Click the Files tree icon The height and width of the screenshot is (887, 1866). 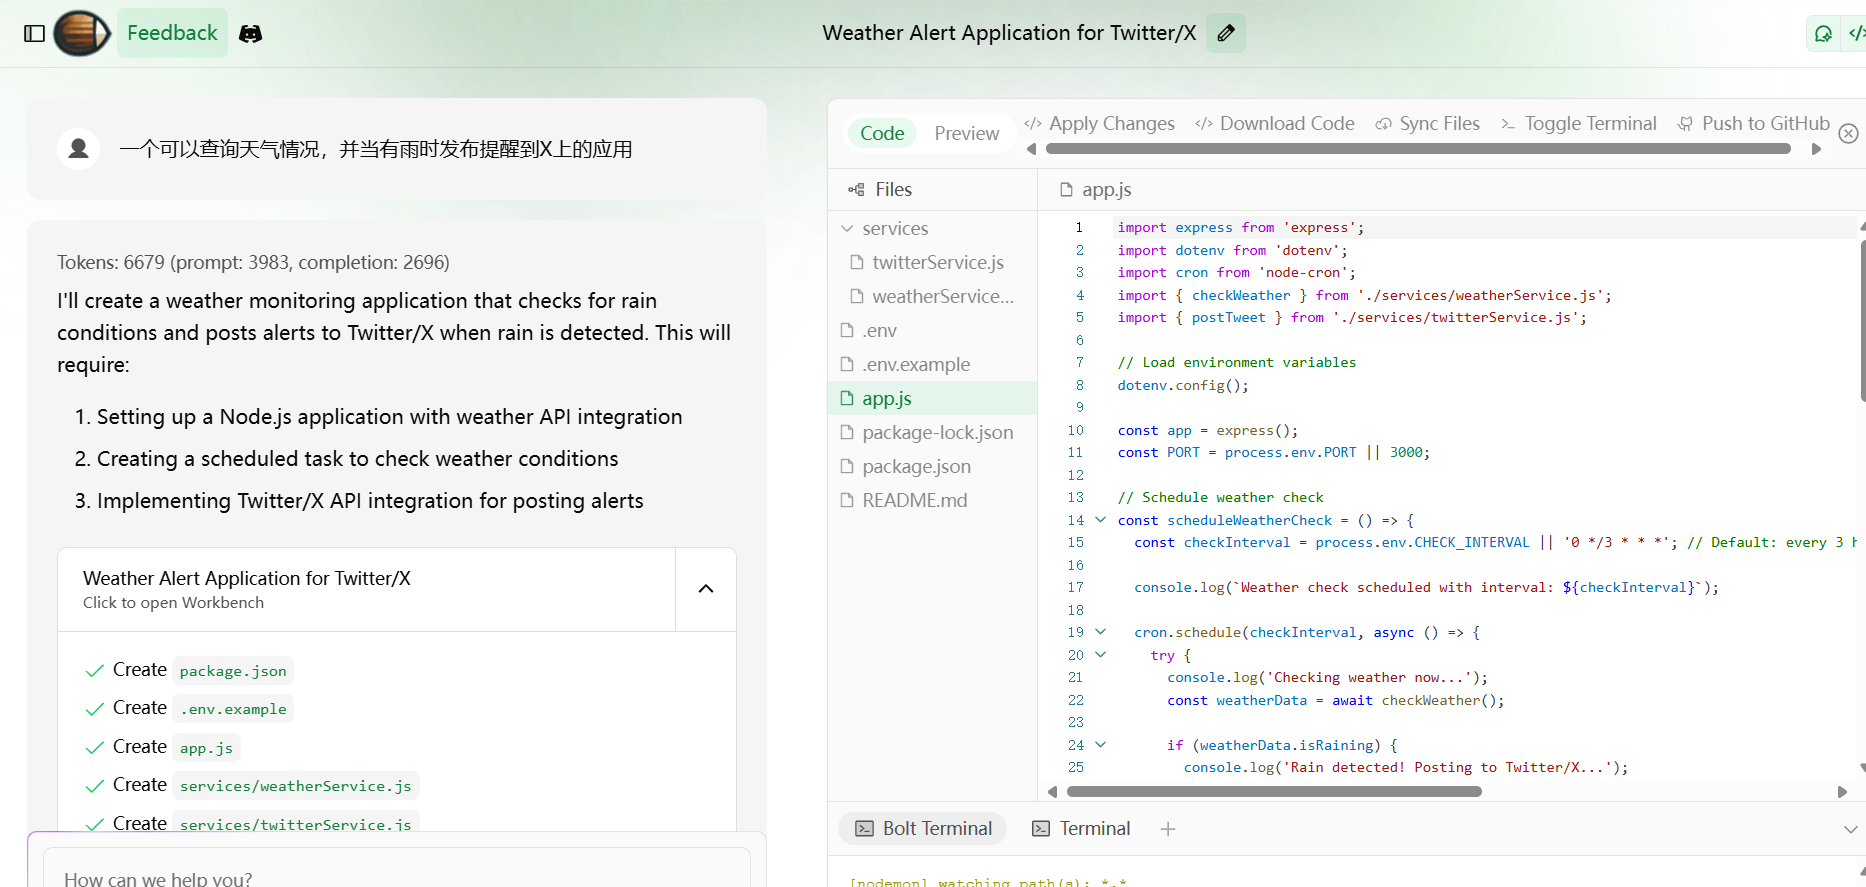pos(856,189)
